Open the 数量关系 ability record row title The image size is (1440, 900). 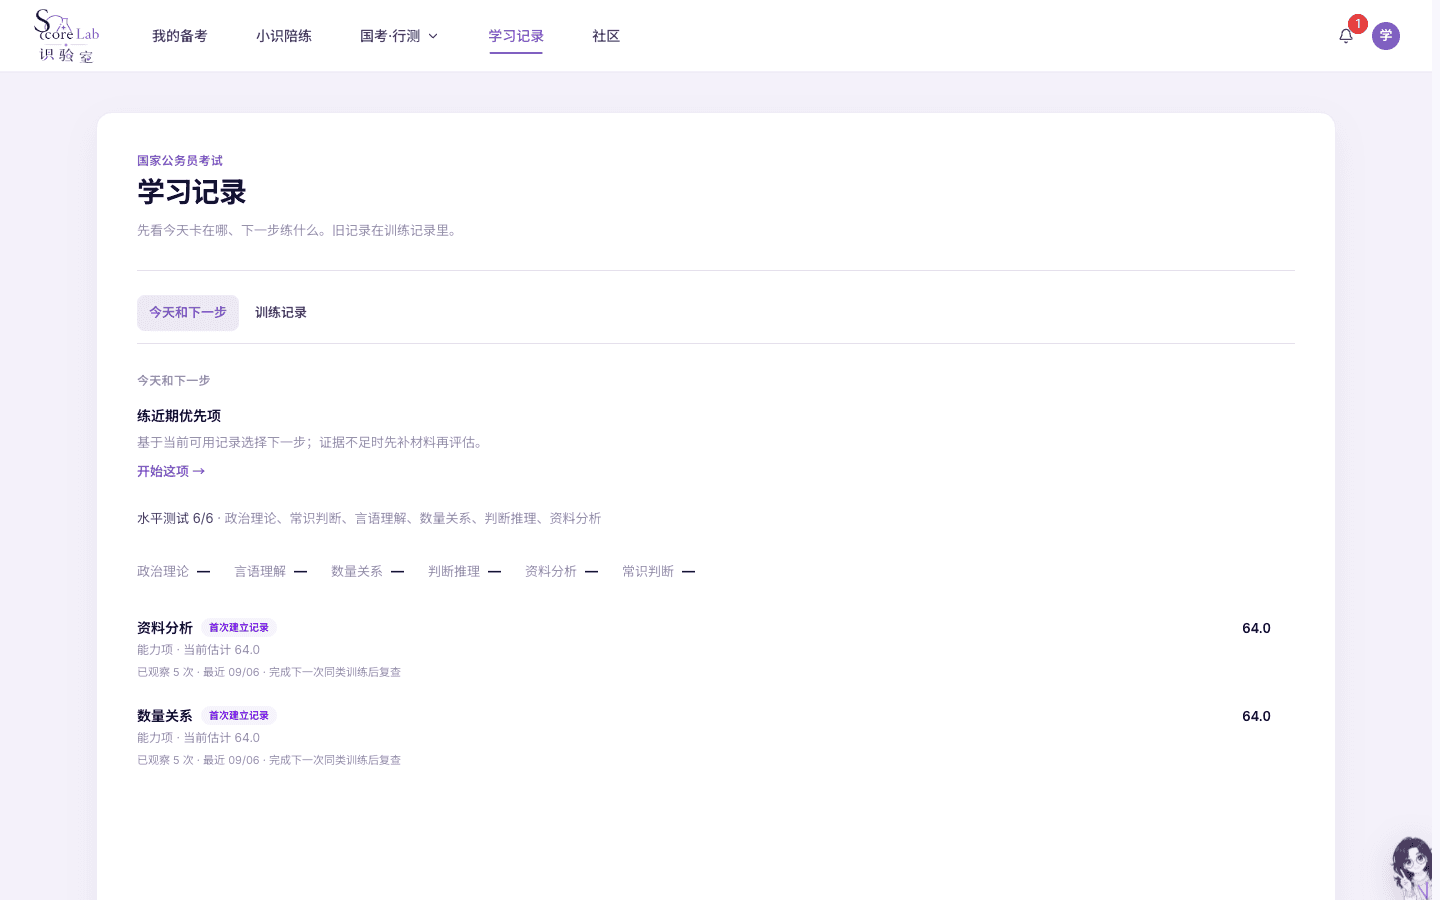[x=165, y=716]
